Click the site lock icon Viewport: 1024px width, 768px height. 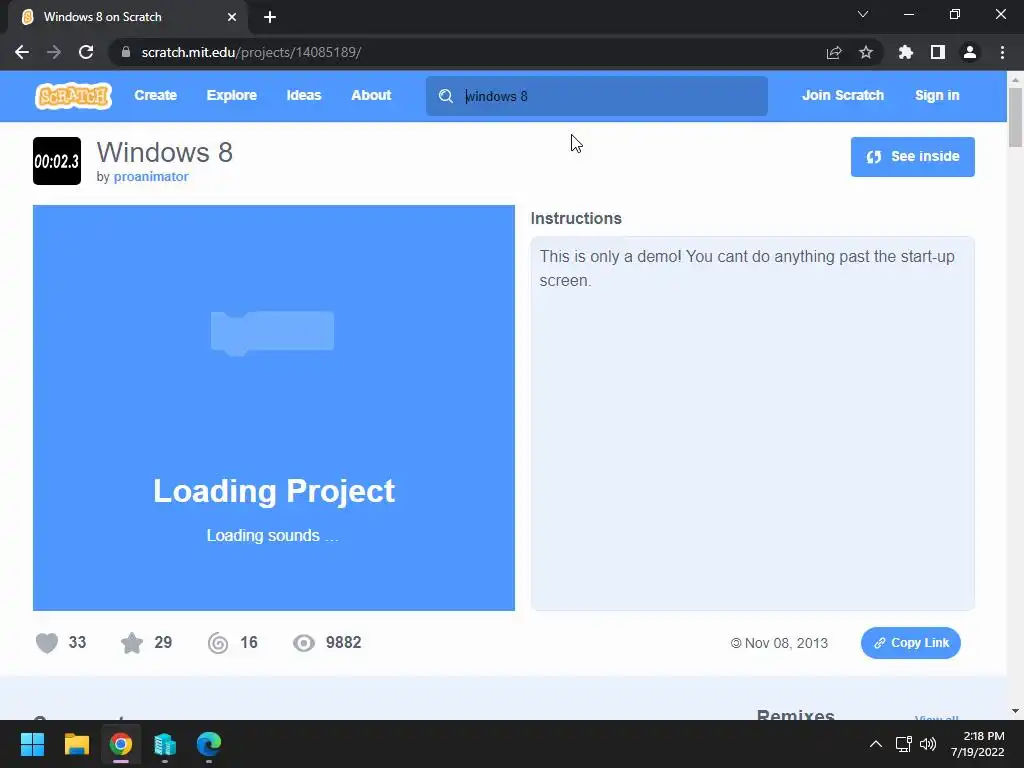tap(126, 52)
